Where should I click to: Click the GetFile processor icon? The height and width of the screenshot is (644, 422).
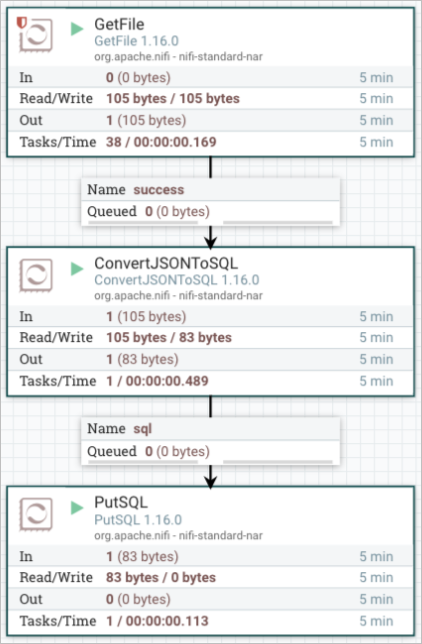coord(36,35)
